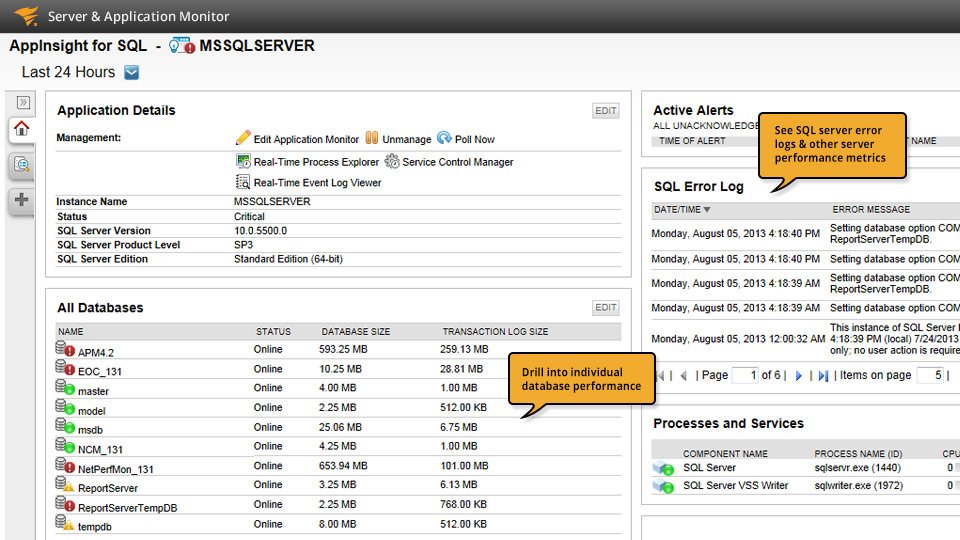Sort databases by NAME column
The width and height of the screenshot is (960, 540).
(x=70, y=332)
